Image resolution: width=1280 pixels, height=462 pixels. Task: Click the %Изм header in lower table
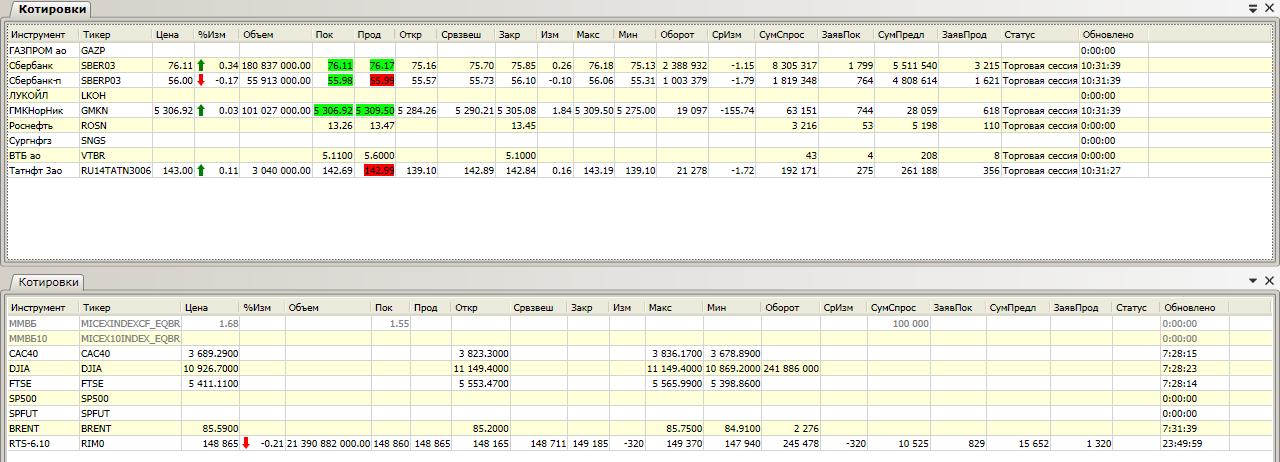click(x=262, y=307)
